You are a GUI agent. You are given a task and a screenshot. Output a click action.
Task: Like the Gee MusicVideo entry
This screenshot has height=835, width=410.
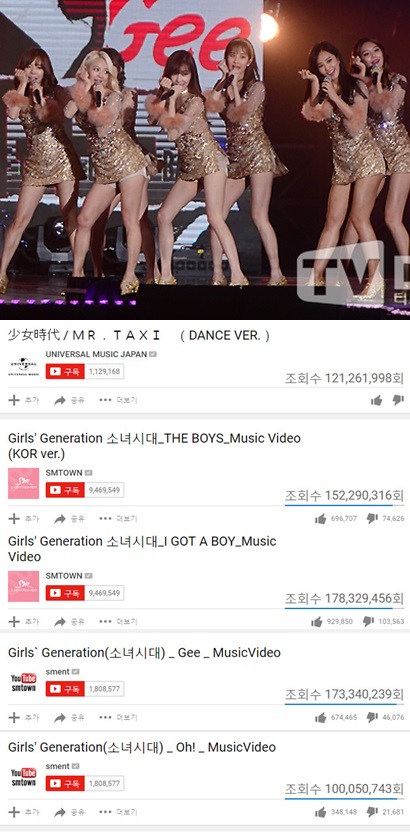[x=321, y=718]
